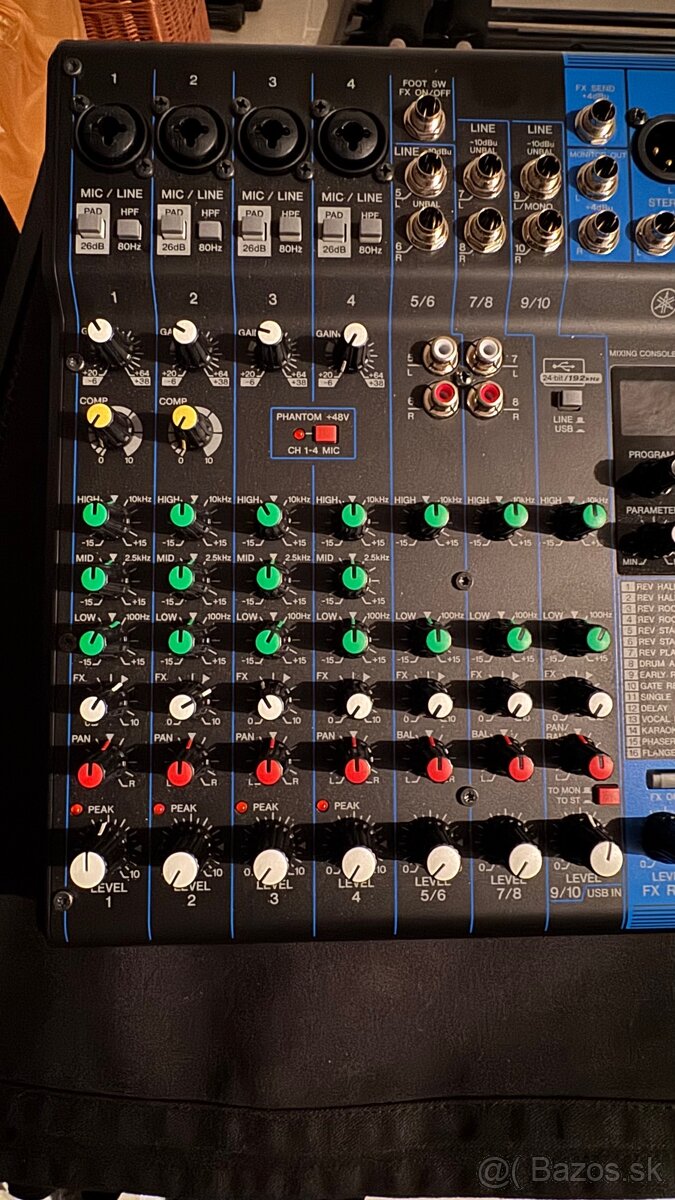675x1200 pixels.
Task: Enable the channel 2 HPF 80Hz switch
Action: [x=210, y=229]
